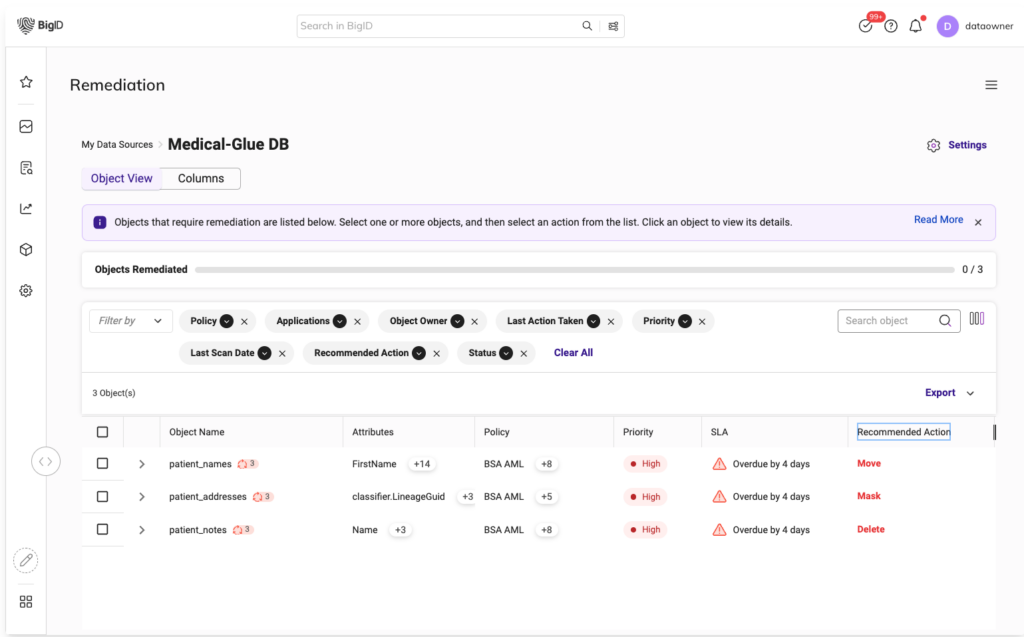This screenshot has width=1024, height=637.
Task: Open the Read More link
Action: click(938, 220)
